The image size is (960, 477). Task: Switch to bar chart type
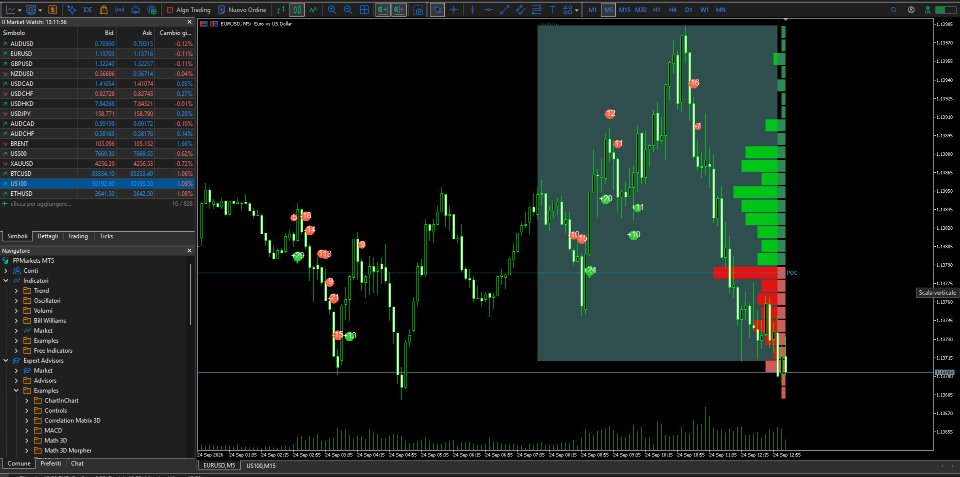tap(281, 10)
